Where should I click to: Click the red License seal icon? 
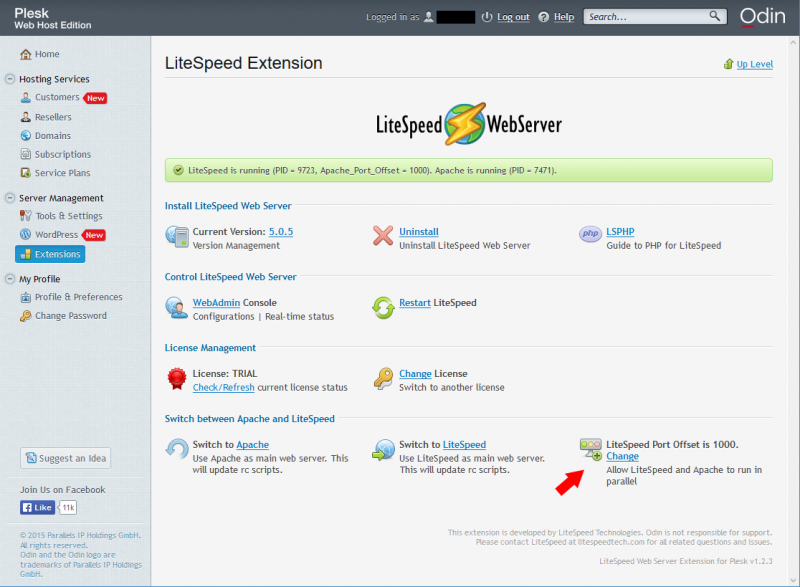177,379
